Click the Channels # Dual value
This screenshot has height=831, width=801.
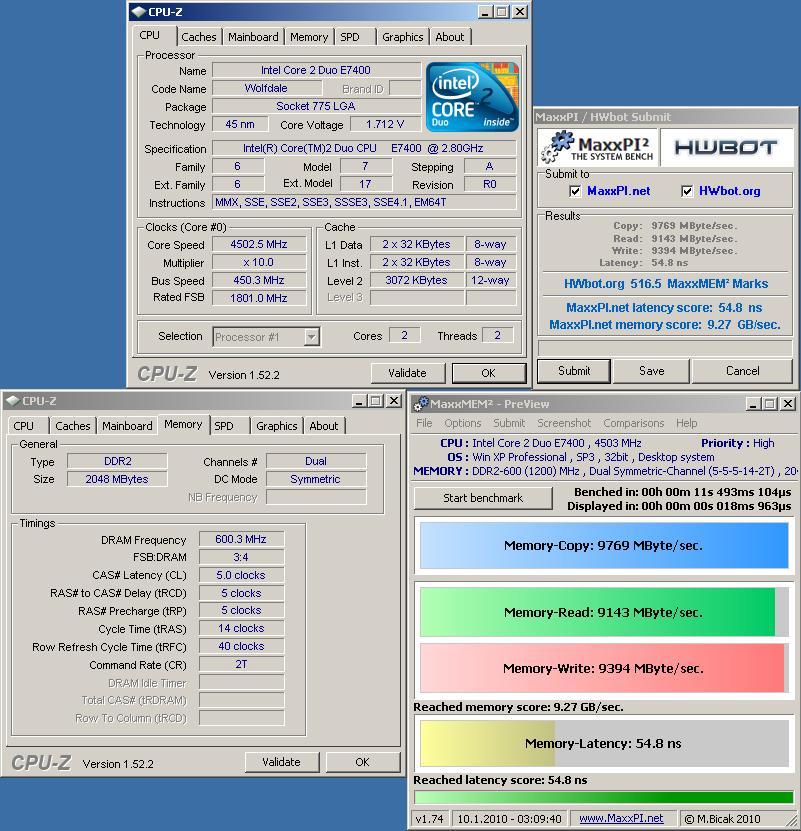pyautogui.click(x=316, y=461)
